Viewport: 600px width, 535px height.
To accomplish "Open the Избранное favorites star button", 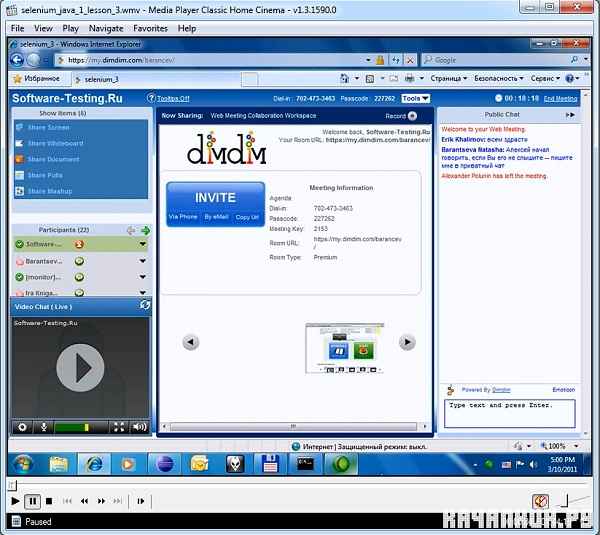I will click(x=37, y=78).
